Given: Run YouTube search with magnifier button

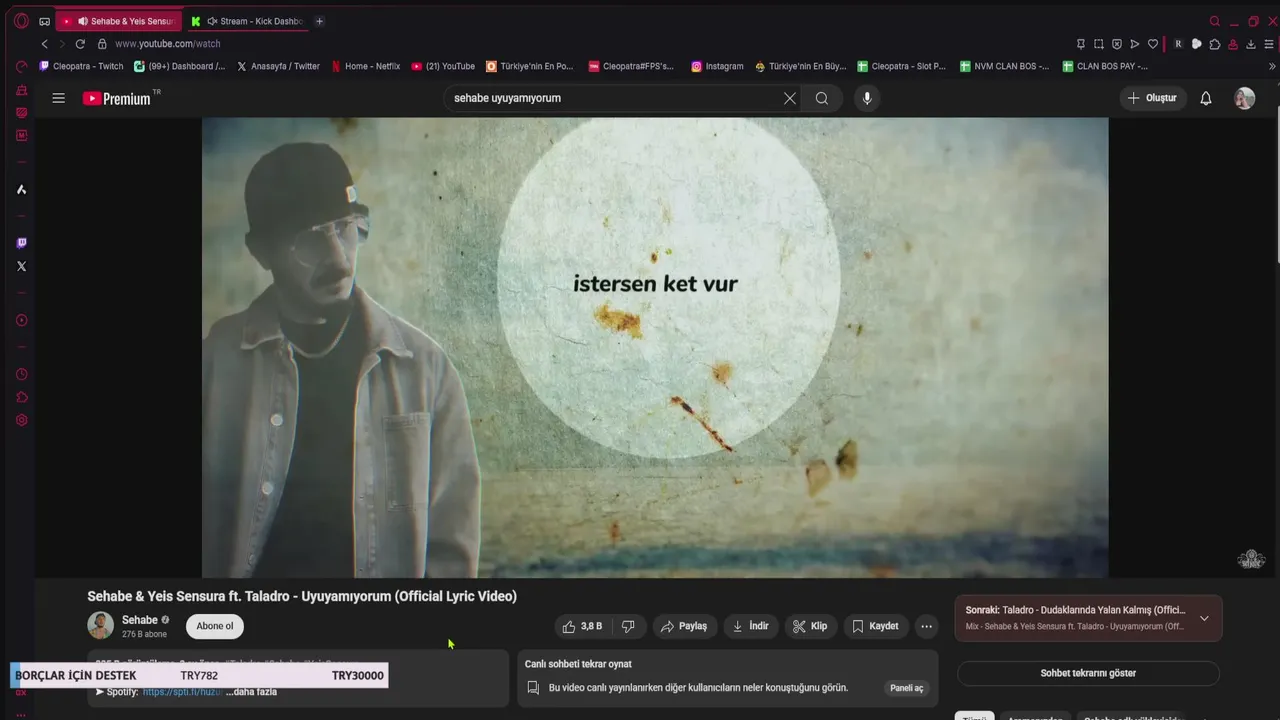Looking at the screenshot, I should [x=822, y=98].
